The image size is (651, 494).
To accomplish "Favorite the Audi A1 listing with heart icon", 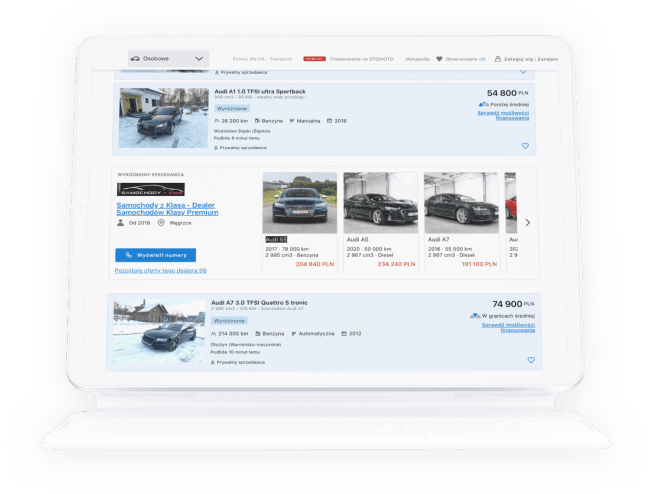I will (525, 146).
